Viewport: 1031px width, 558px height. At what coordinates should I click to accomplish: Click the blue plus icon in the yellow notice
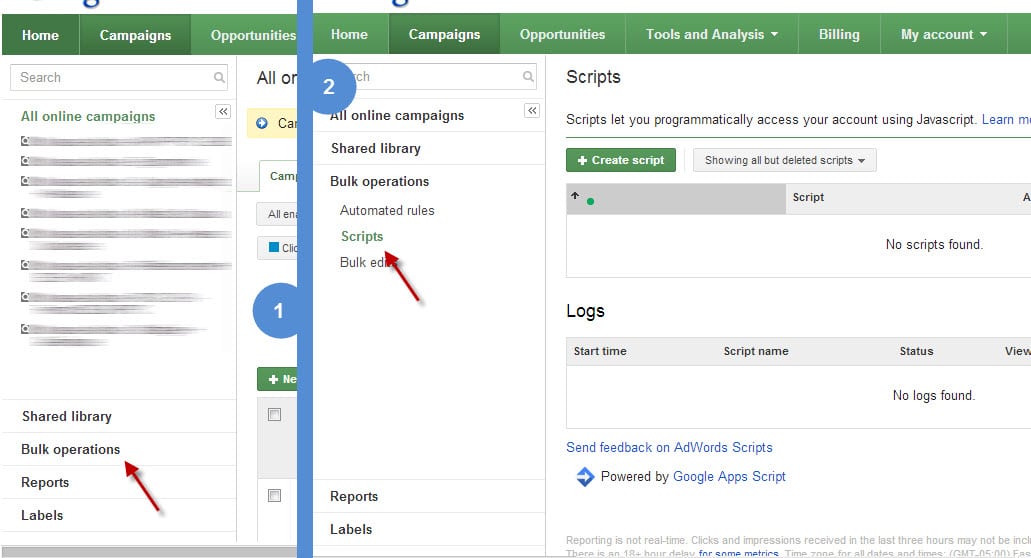(x=262, y=123)
